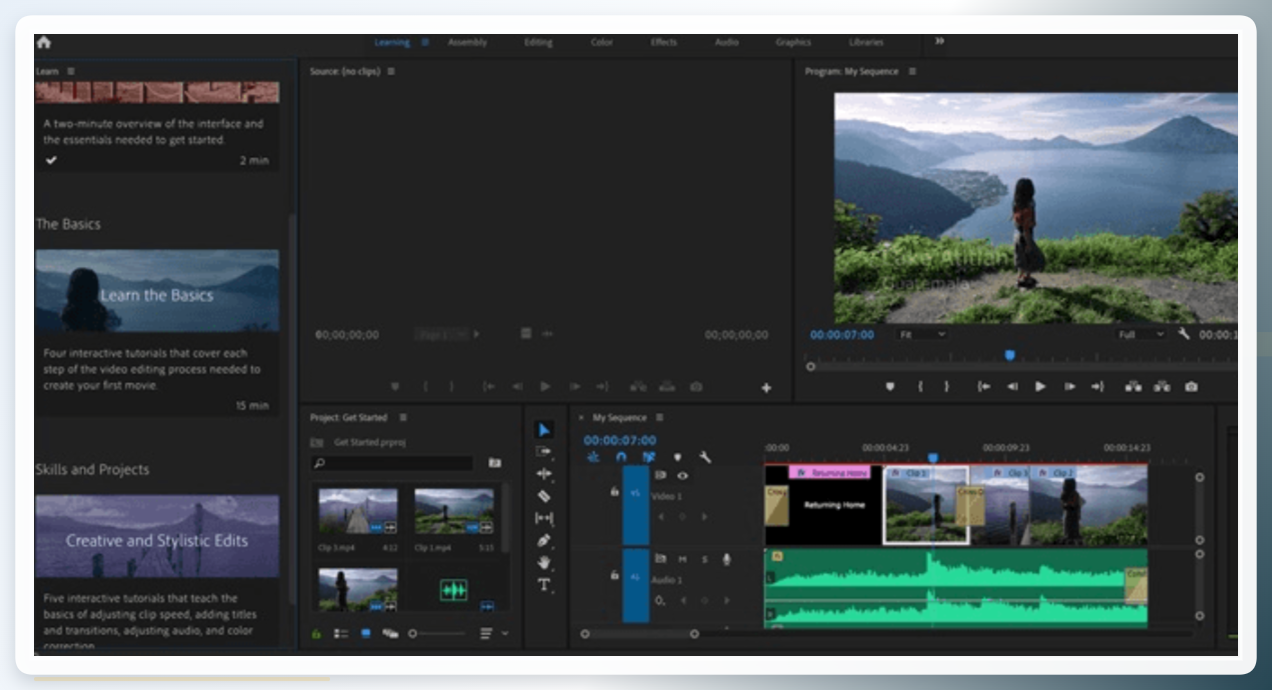Open Program monitor wrench settings
1272x690 pixels.
pyautogui.click(x=1184, y=334)
